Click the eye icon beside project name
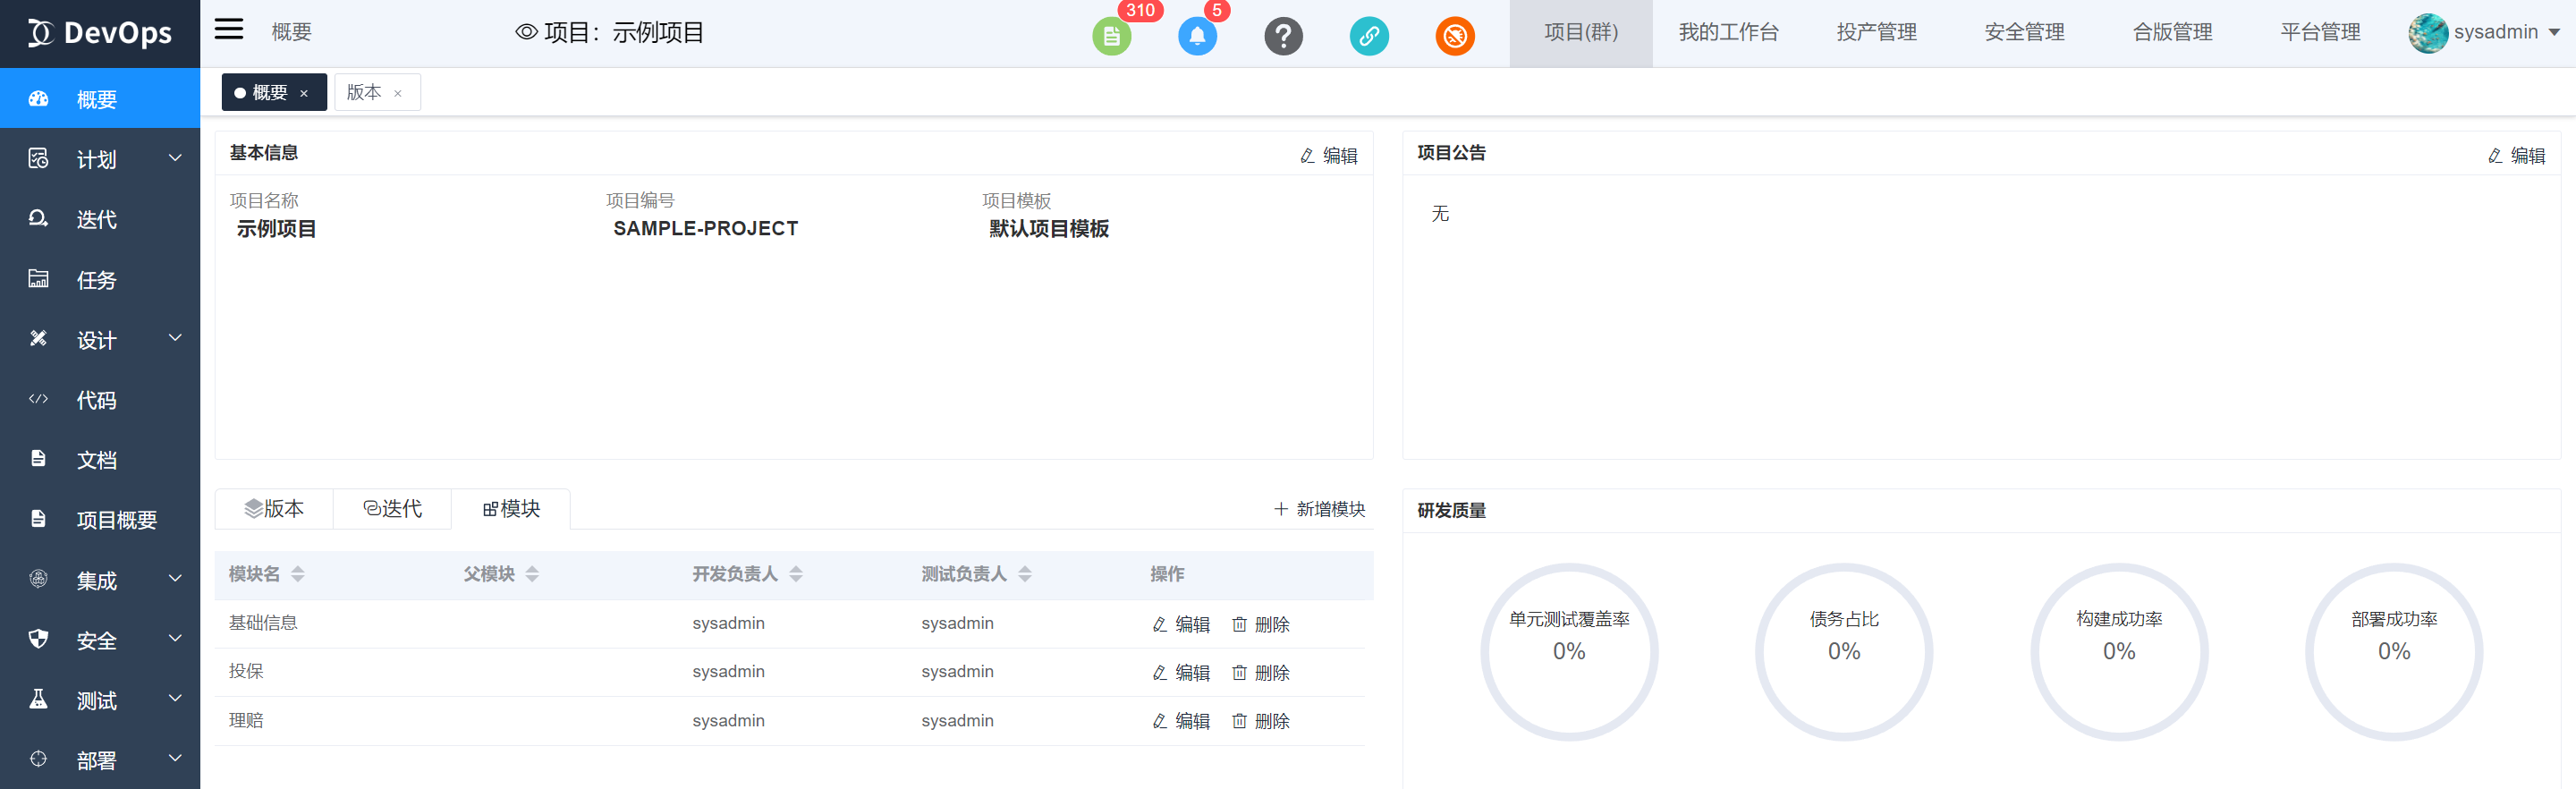This screenshot has height=789, width=2576. click(526, 33)
